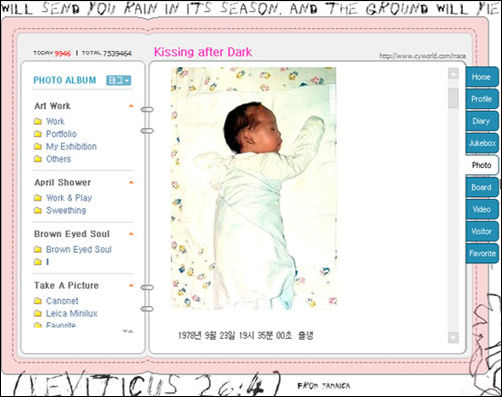Switch to the Diary tab
The width and height of the screenshot is (502, 397).
(481, 121)
